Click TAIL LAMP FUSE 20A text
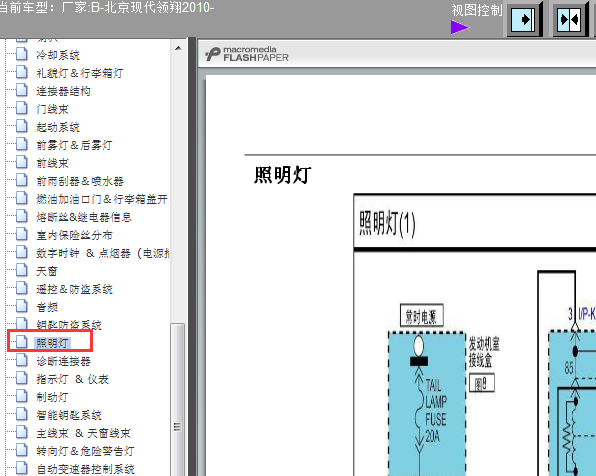The image size is (596, 476). (436, 411)
